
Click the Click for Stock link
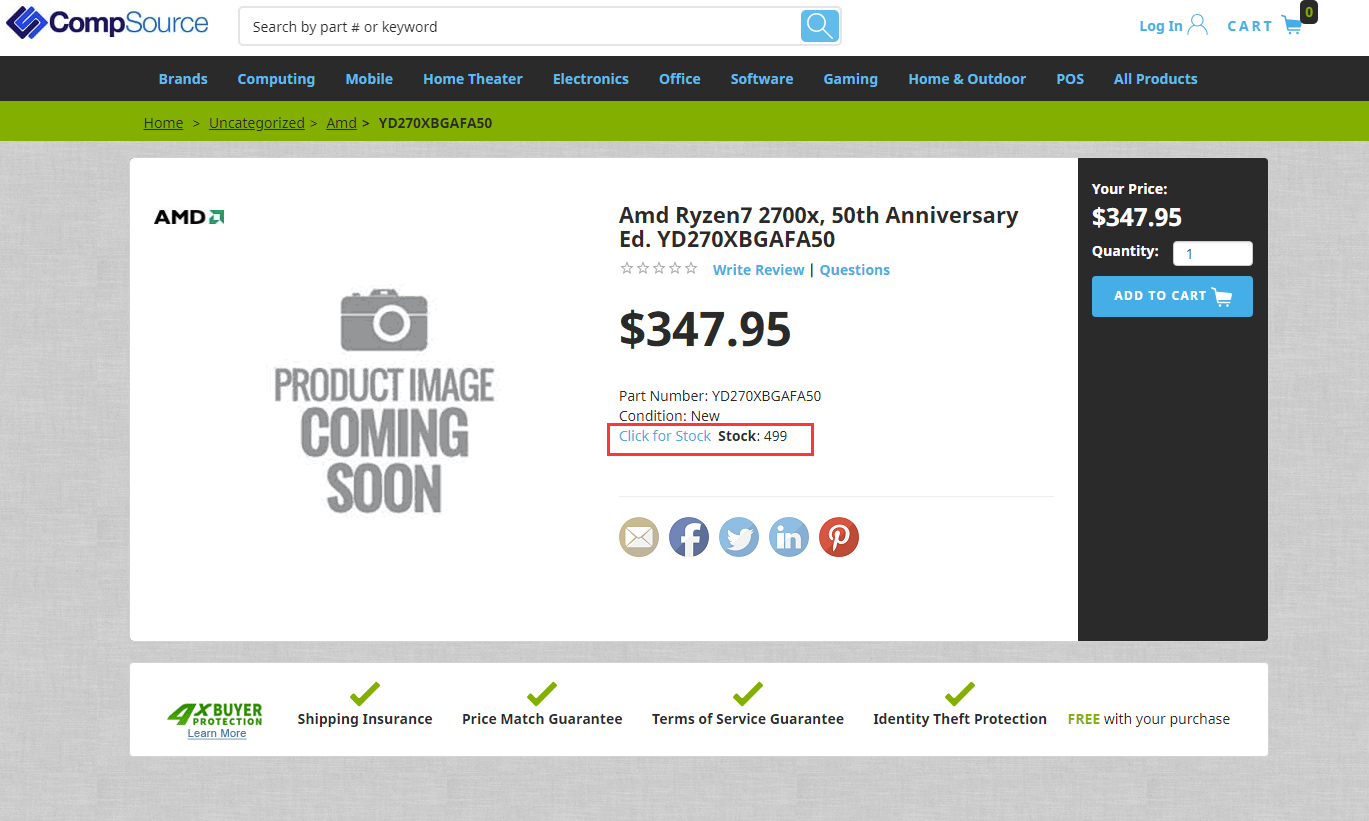[x=665, y=436]
